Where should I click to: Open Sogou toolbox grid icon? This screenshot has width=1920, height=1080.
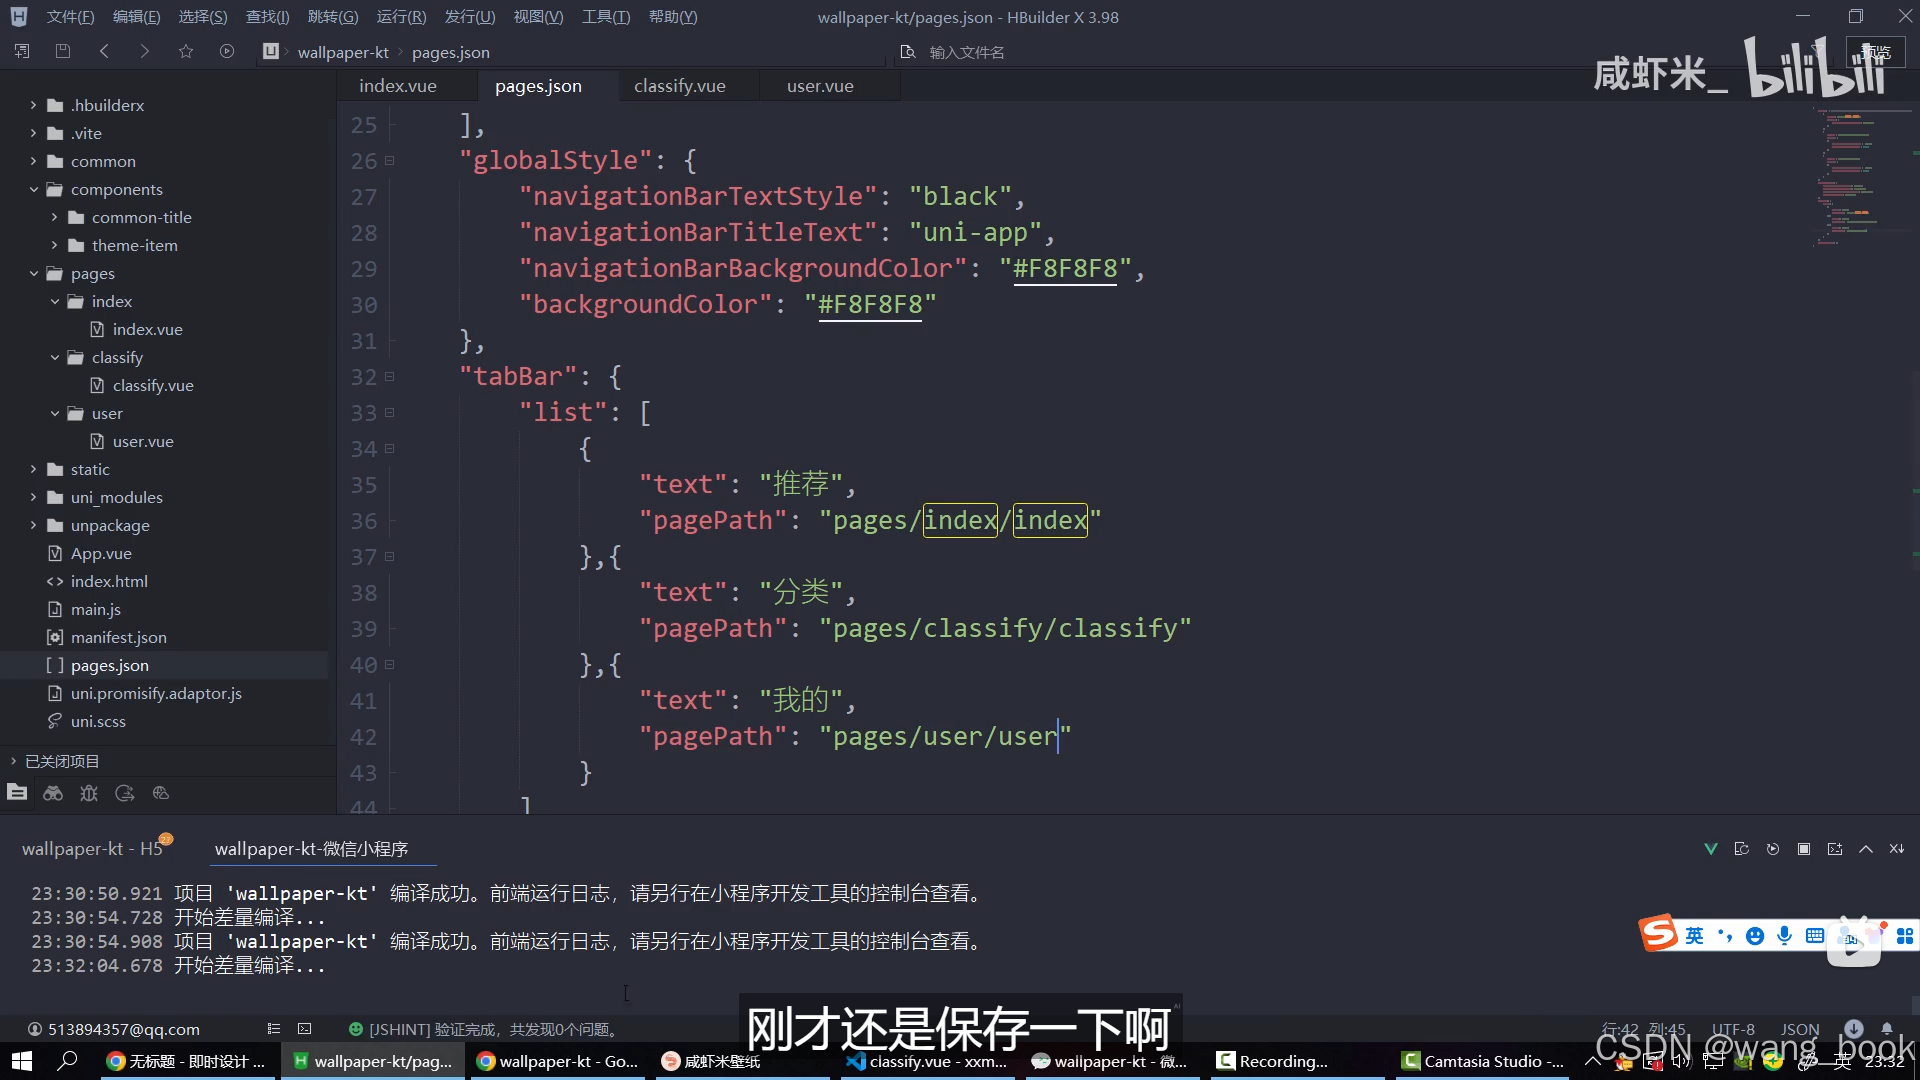click(x=1905, y=936)
